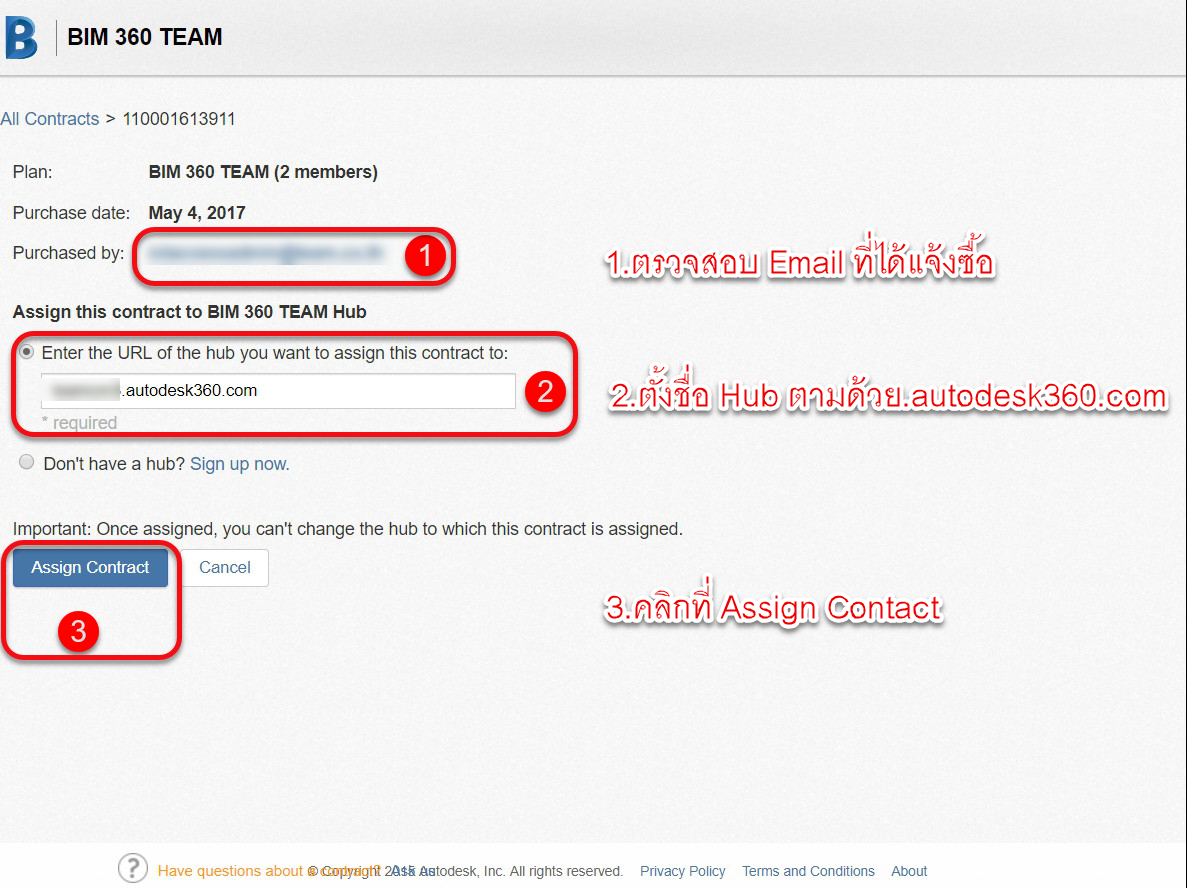
Task: Click the "* required" label below the field
Action: [x=78, y=424]
